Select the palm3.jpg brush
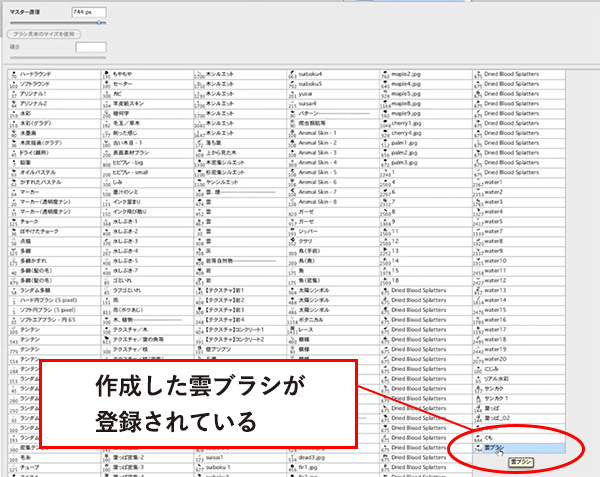The height and width of the screenshot is (477, 600). [x=426, y=163]
